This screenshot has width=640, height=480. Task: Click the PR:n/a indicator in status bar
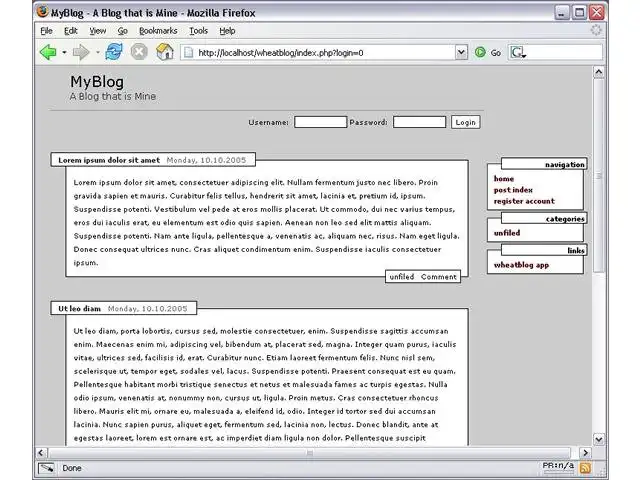(x=558, y=466)
